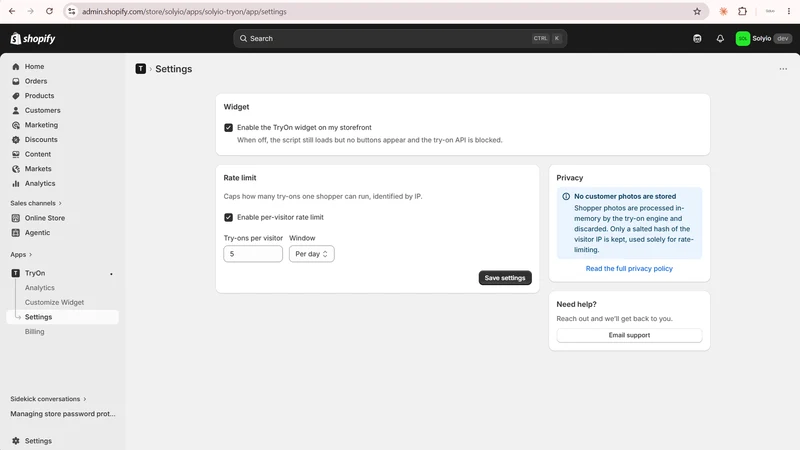Open the Solyio store account menu

[x=764, y=39]
